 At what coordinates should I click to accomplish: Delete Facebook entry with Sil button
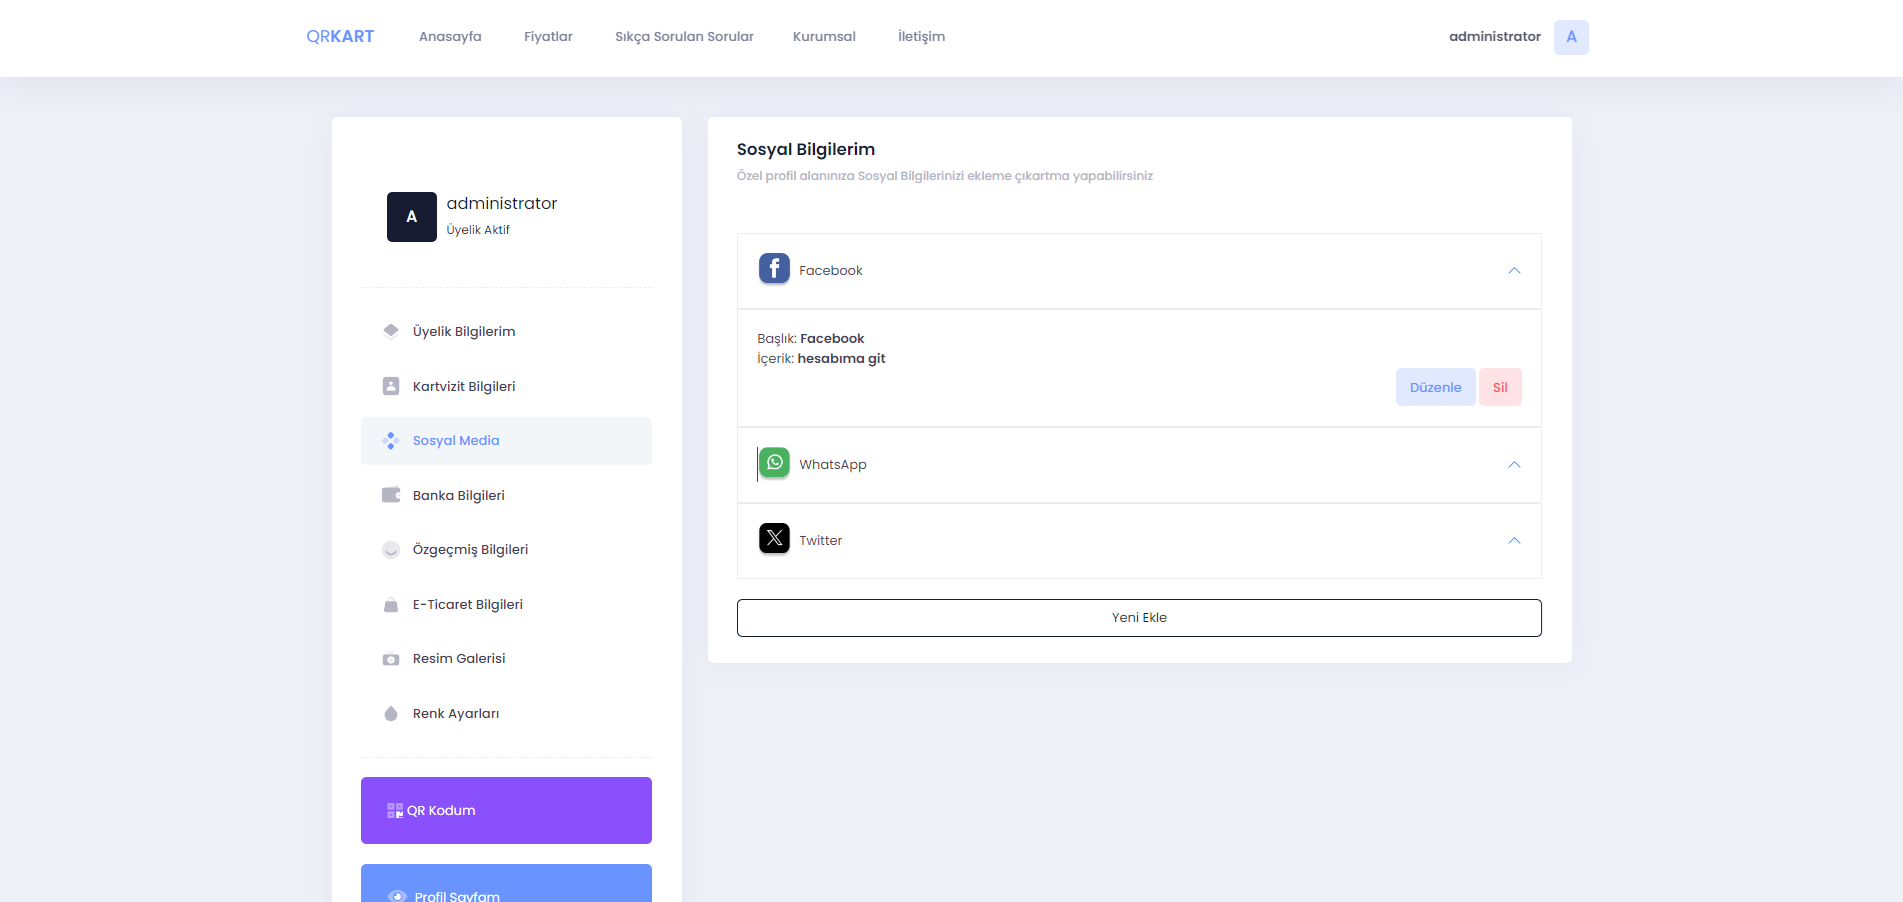tap(1500, 387)
